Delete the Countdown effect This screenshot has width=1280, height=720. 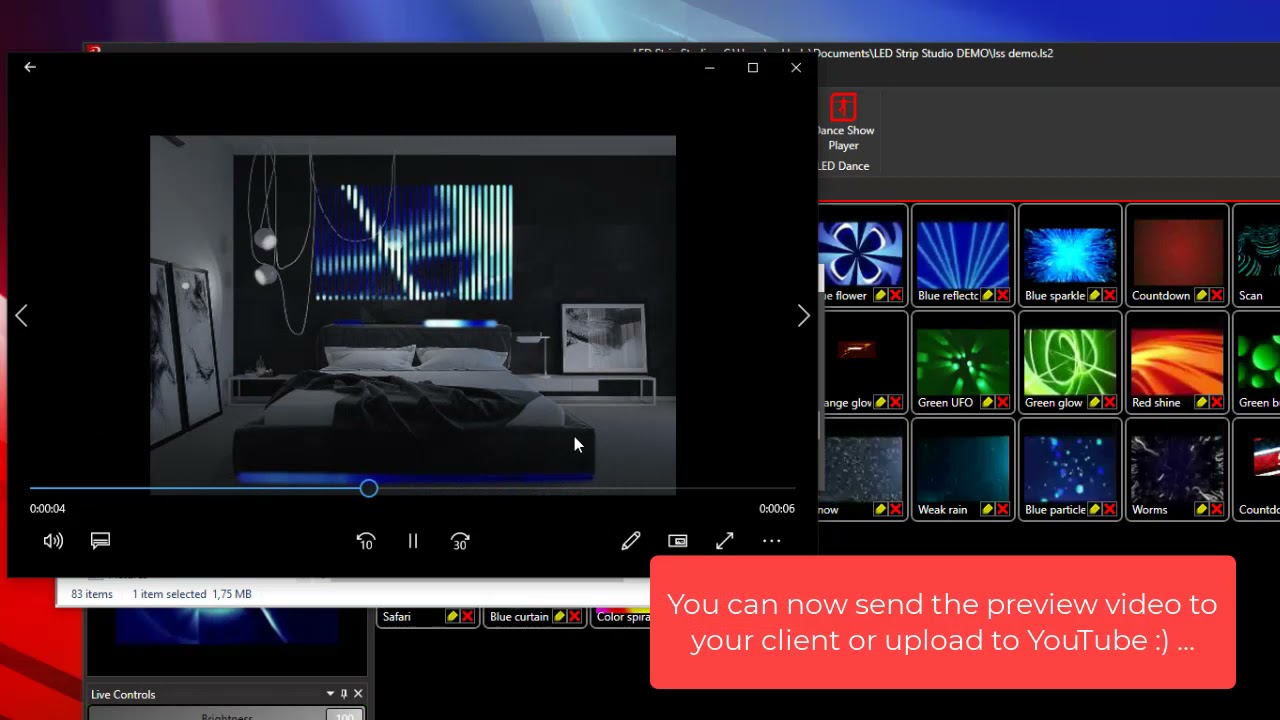[x=1216, y=296]
